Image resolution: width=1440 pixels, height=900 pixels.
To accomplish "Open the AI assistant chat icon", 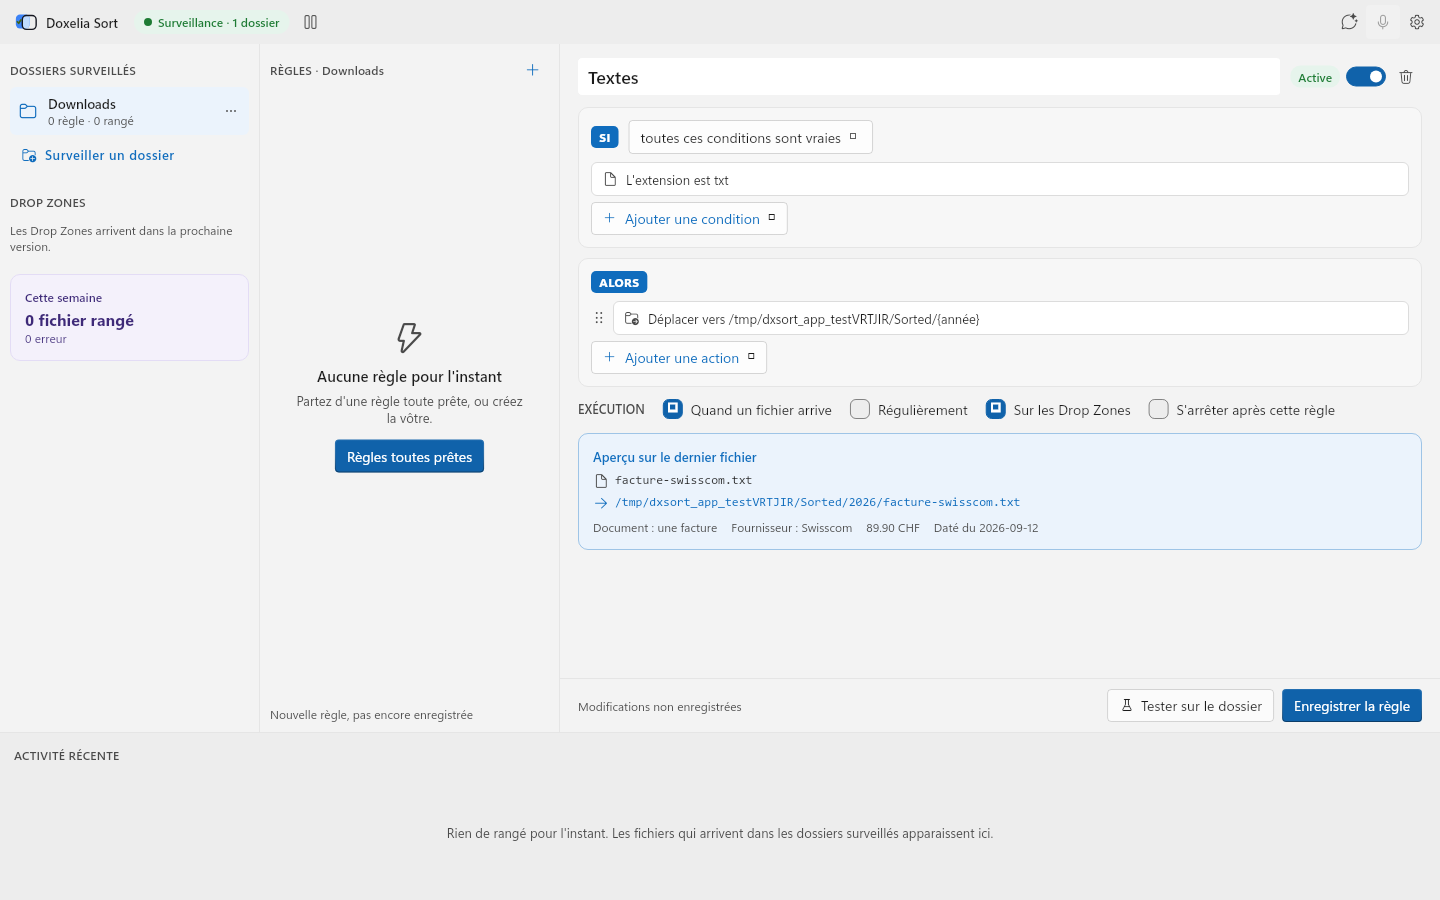I will (x=1349, y=22).
